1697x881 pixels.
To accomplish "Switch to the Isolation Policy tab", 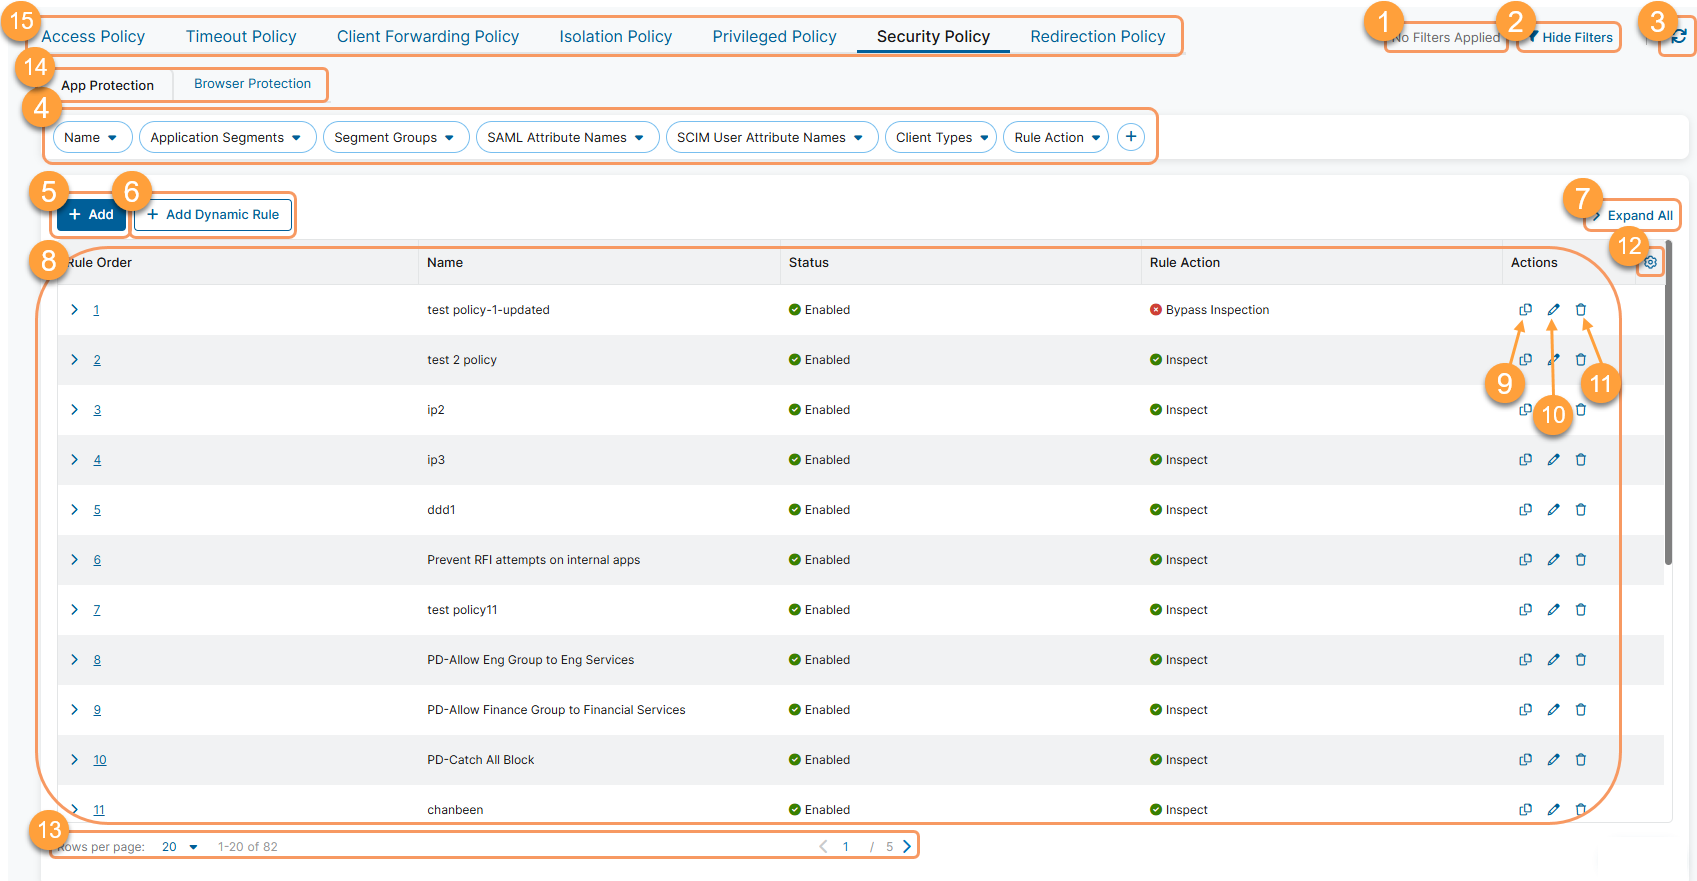I will tap(615, 37).
